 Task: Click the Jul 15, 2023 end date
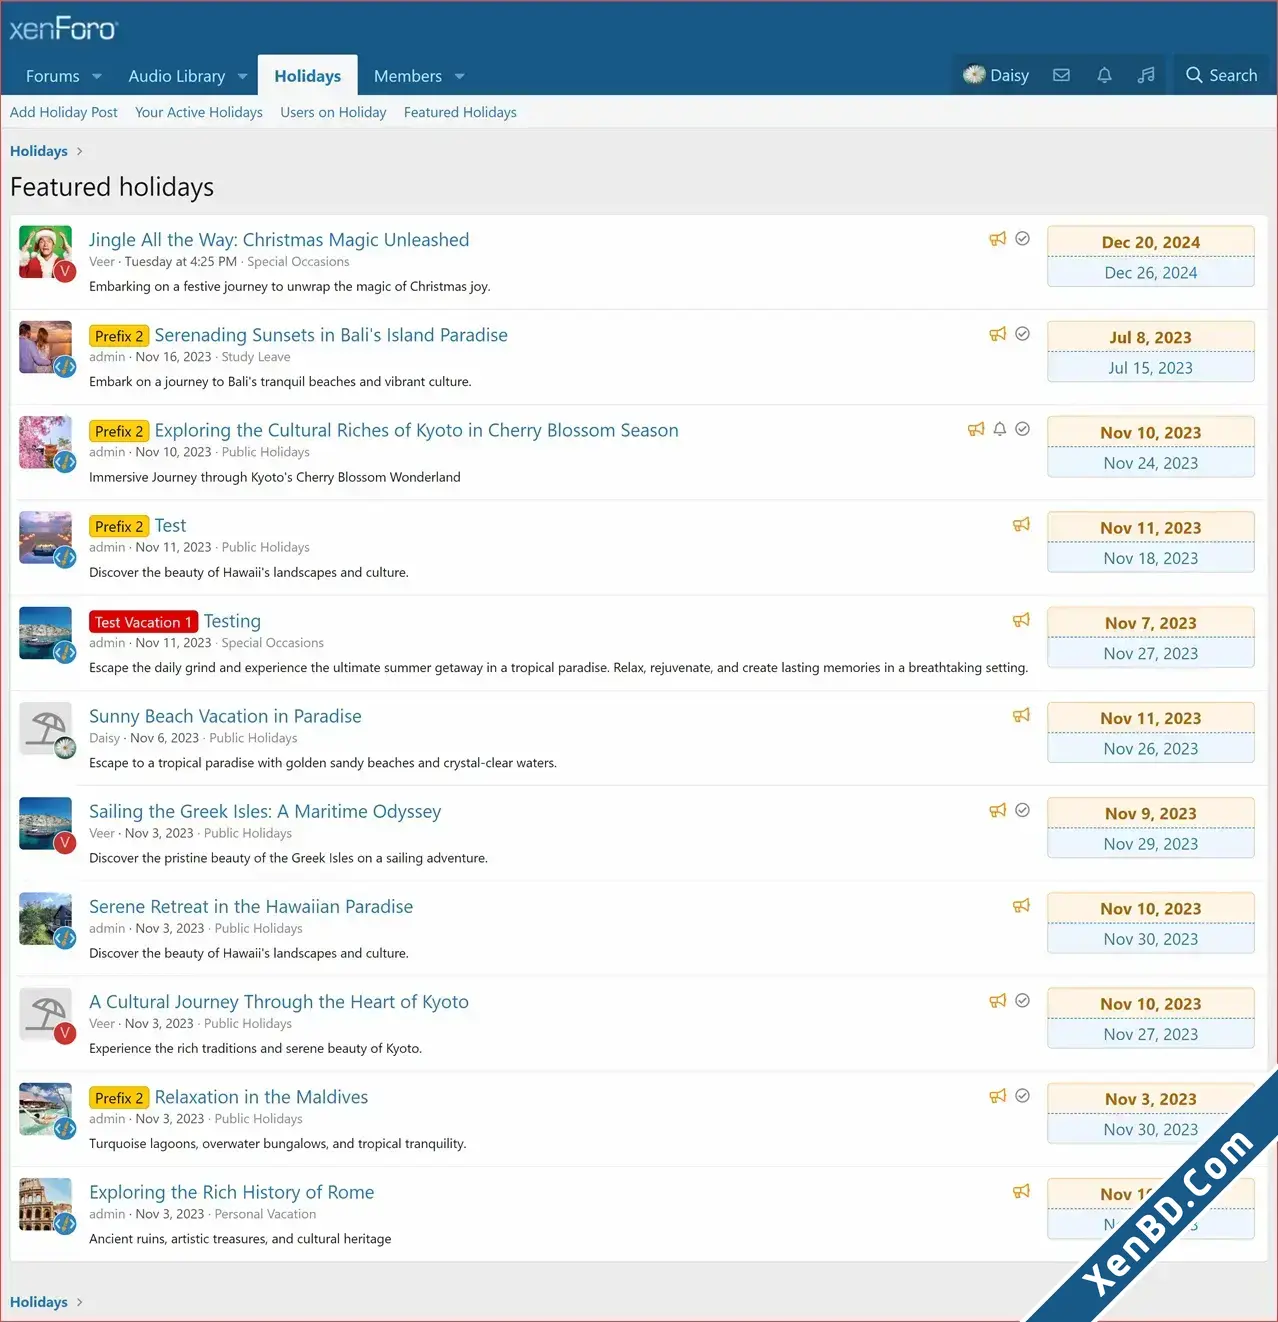(x=1150, y=368)
